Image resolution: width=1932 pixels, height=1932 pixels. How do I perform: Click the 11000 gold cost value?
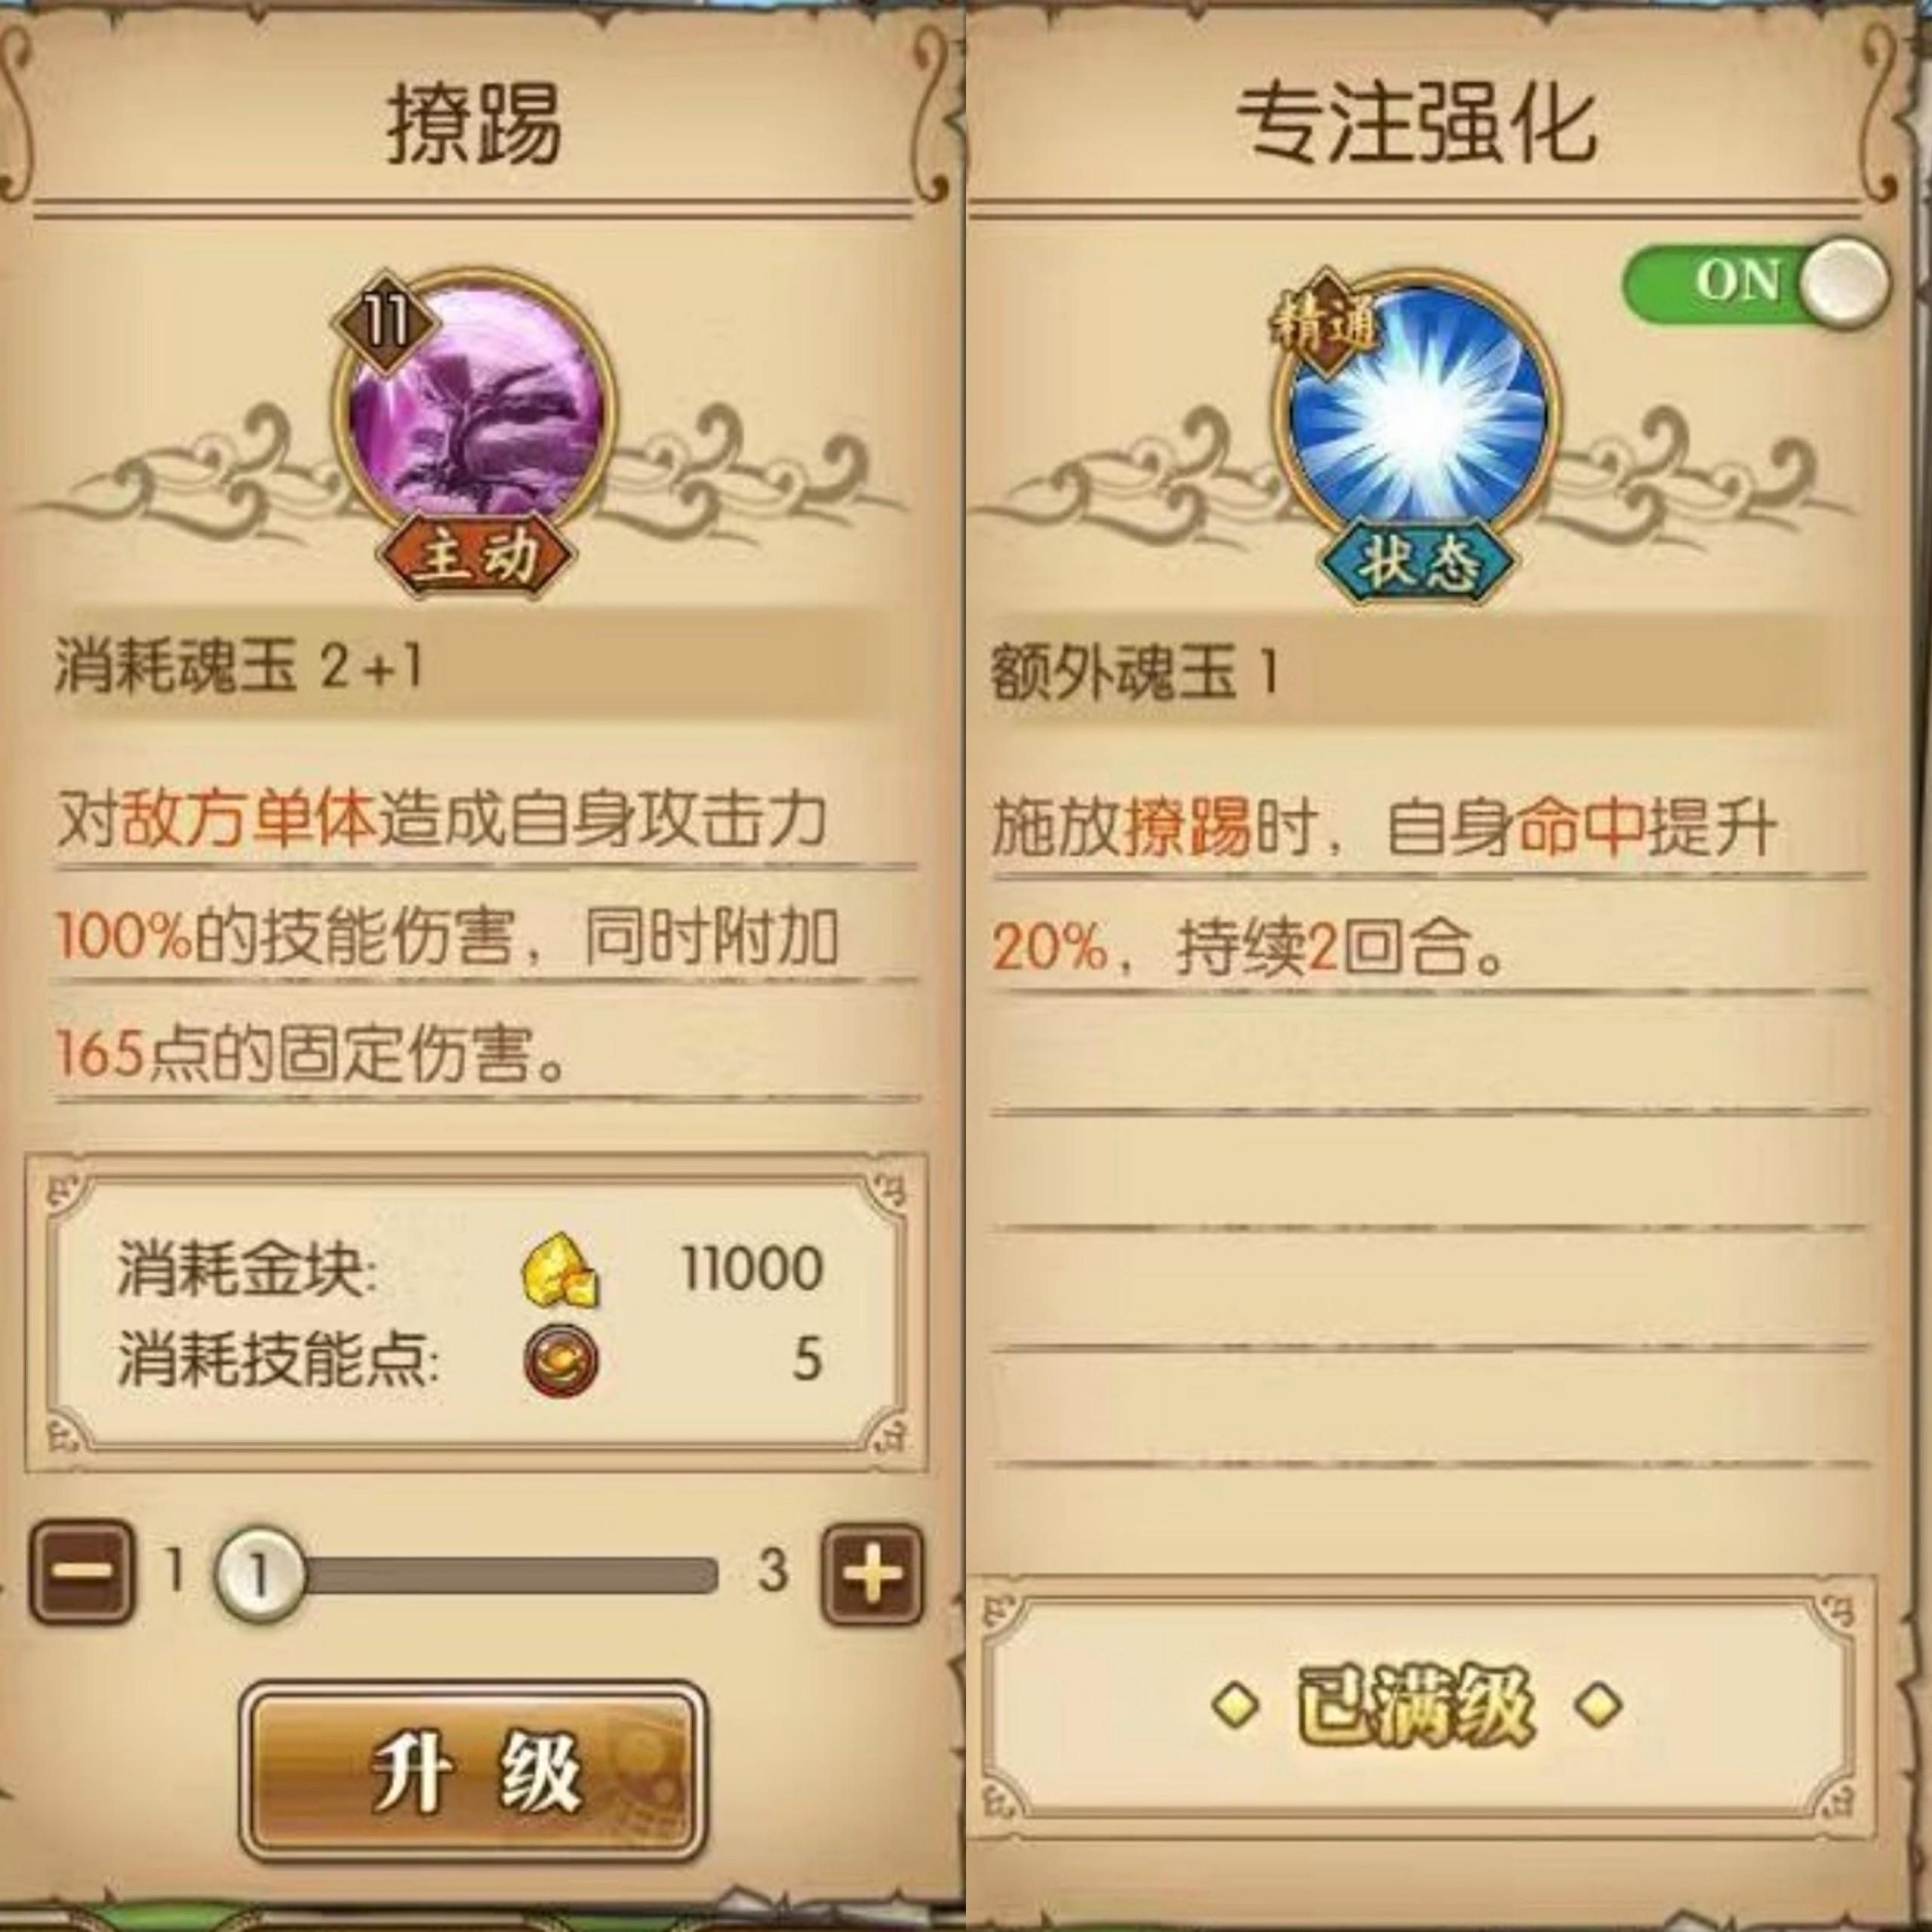(753, 1269)
